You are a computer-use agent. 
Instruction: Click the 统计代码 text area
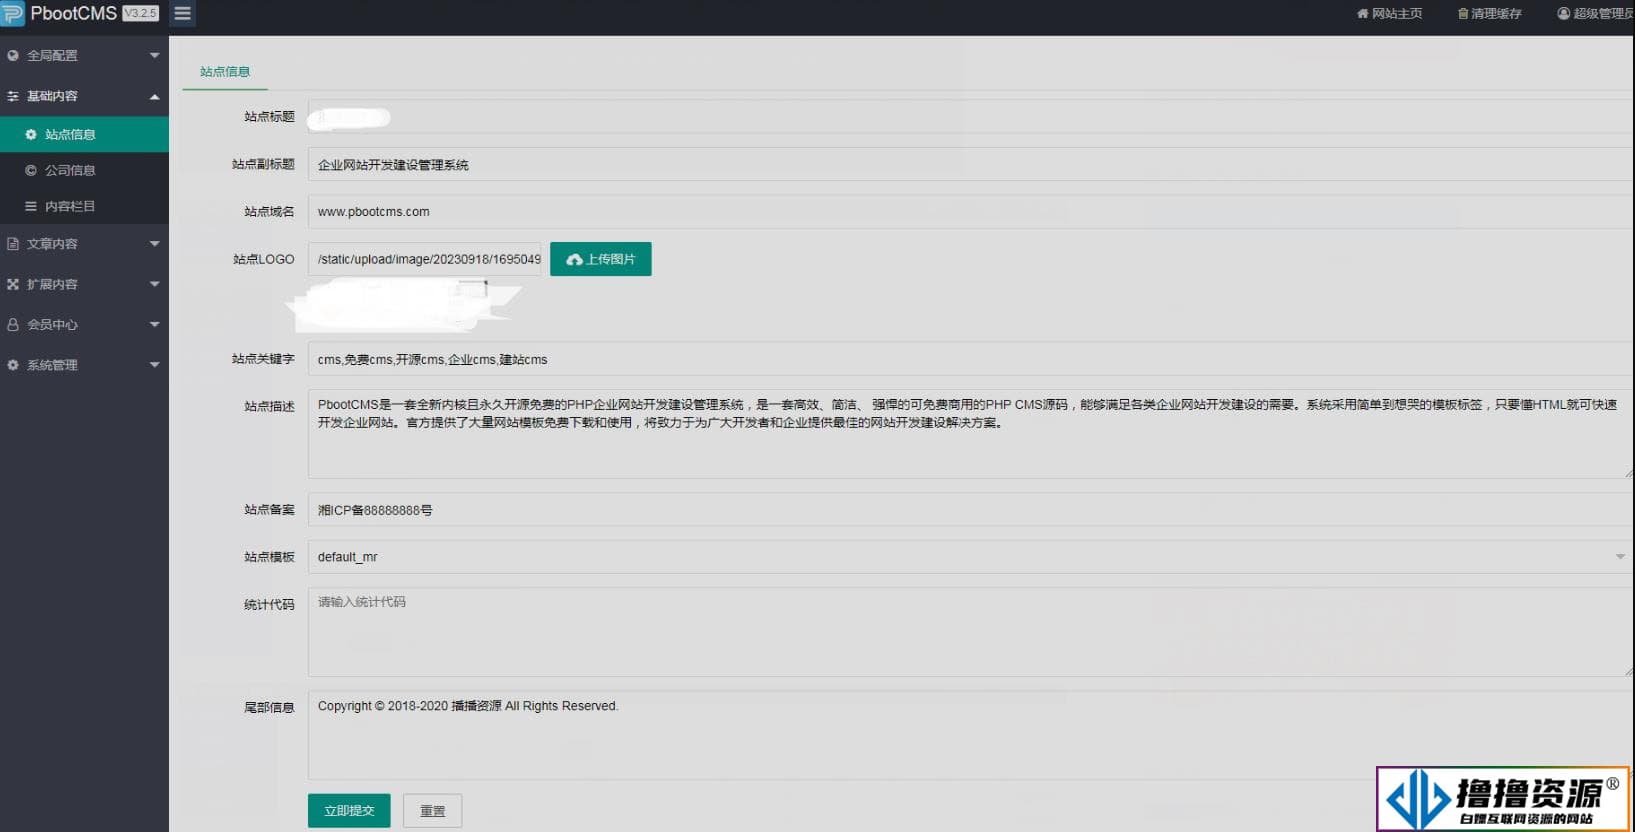click(970, 631)
